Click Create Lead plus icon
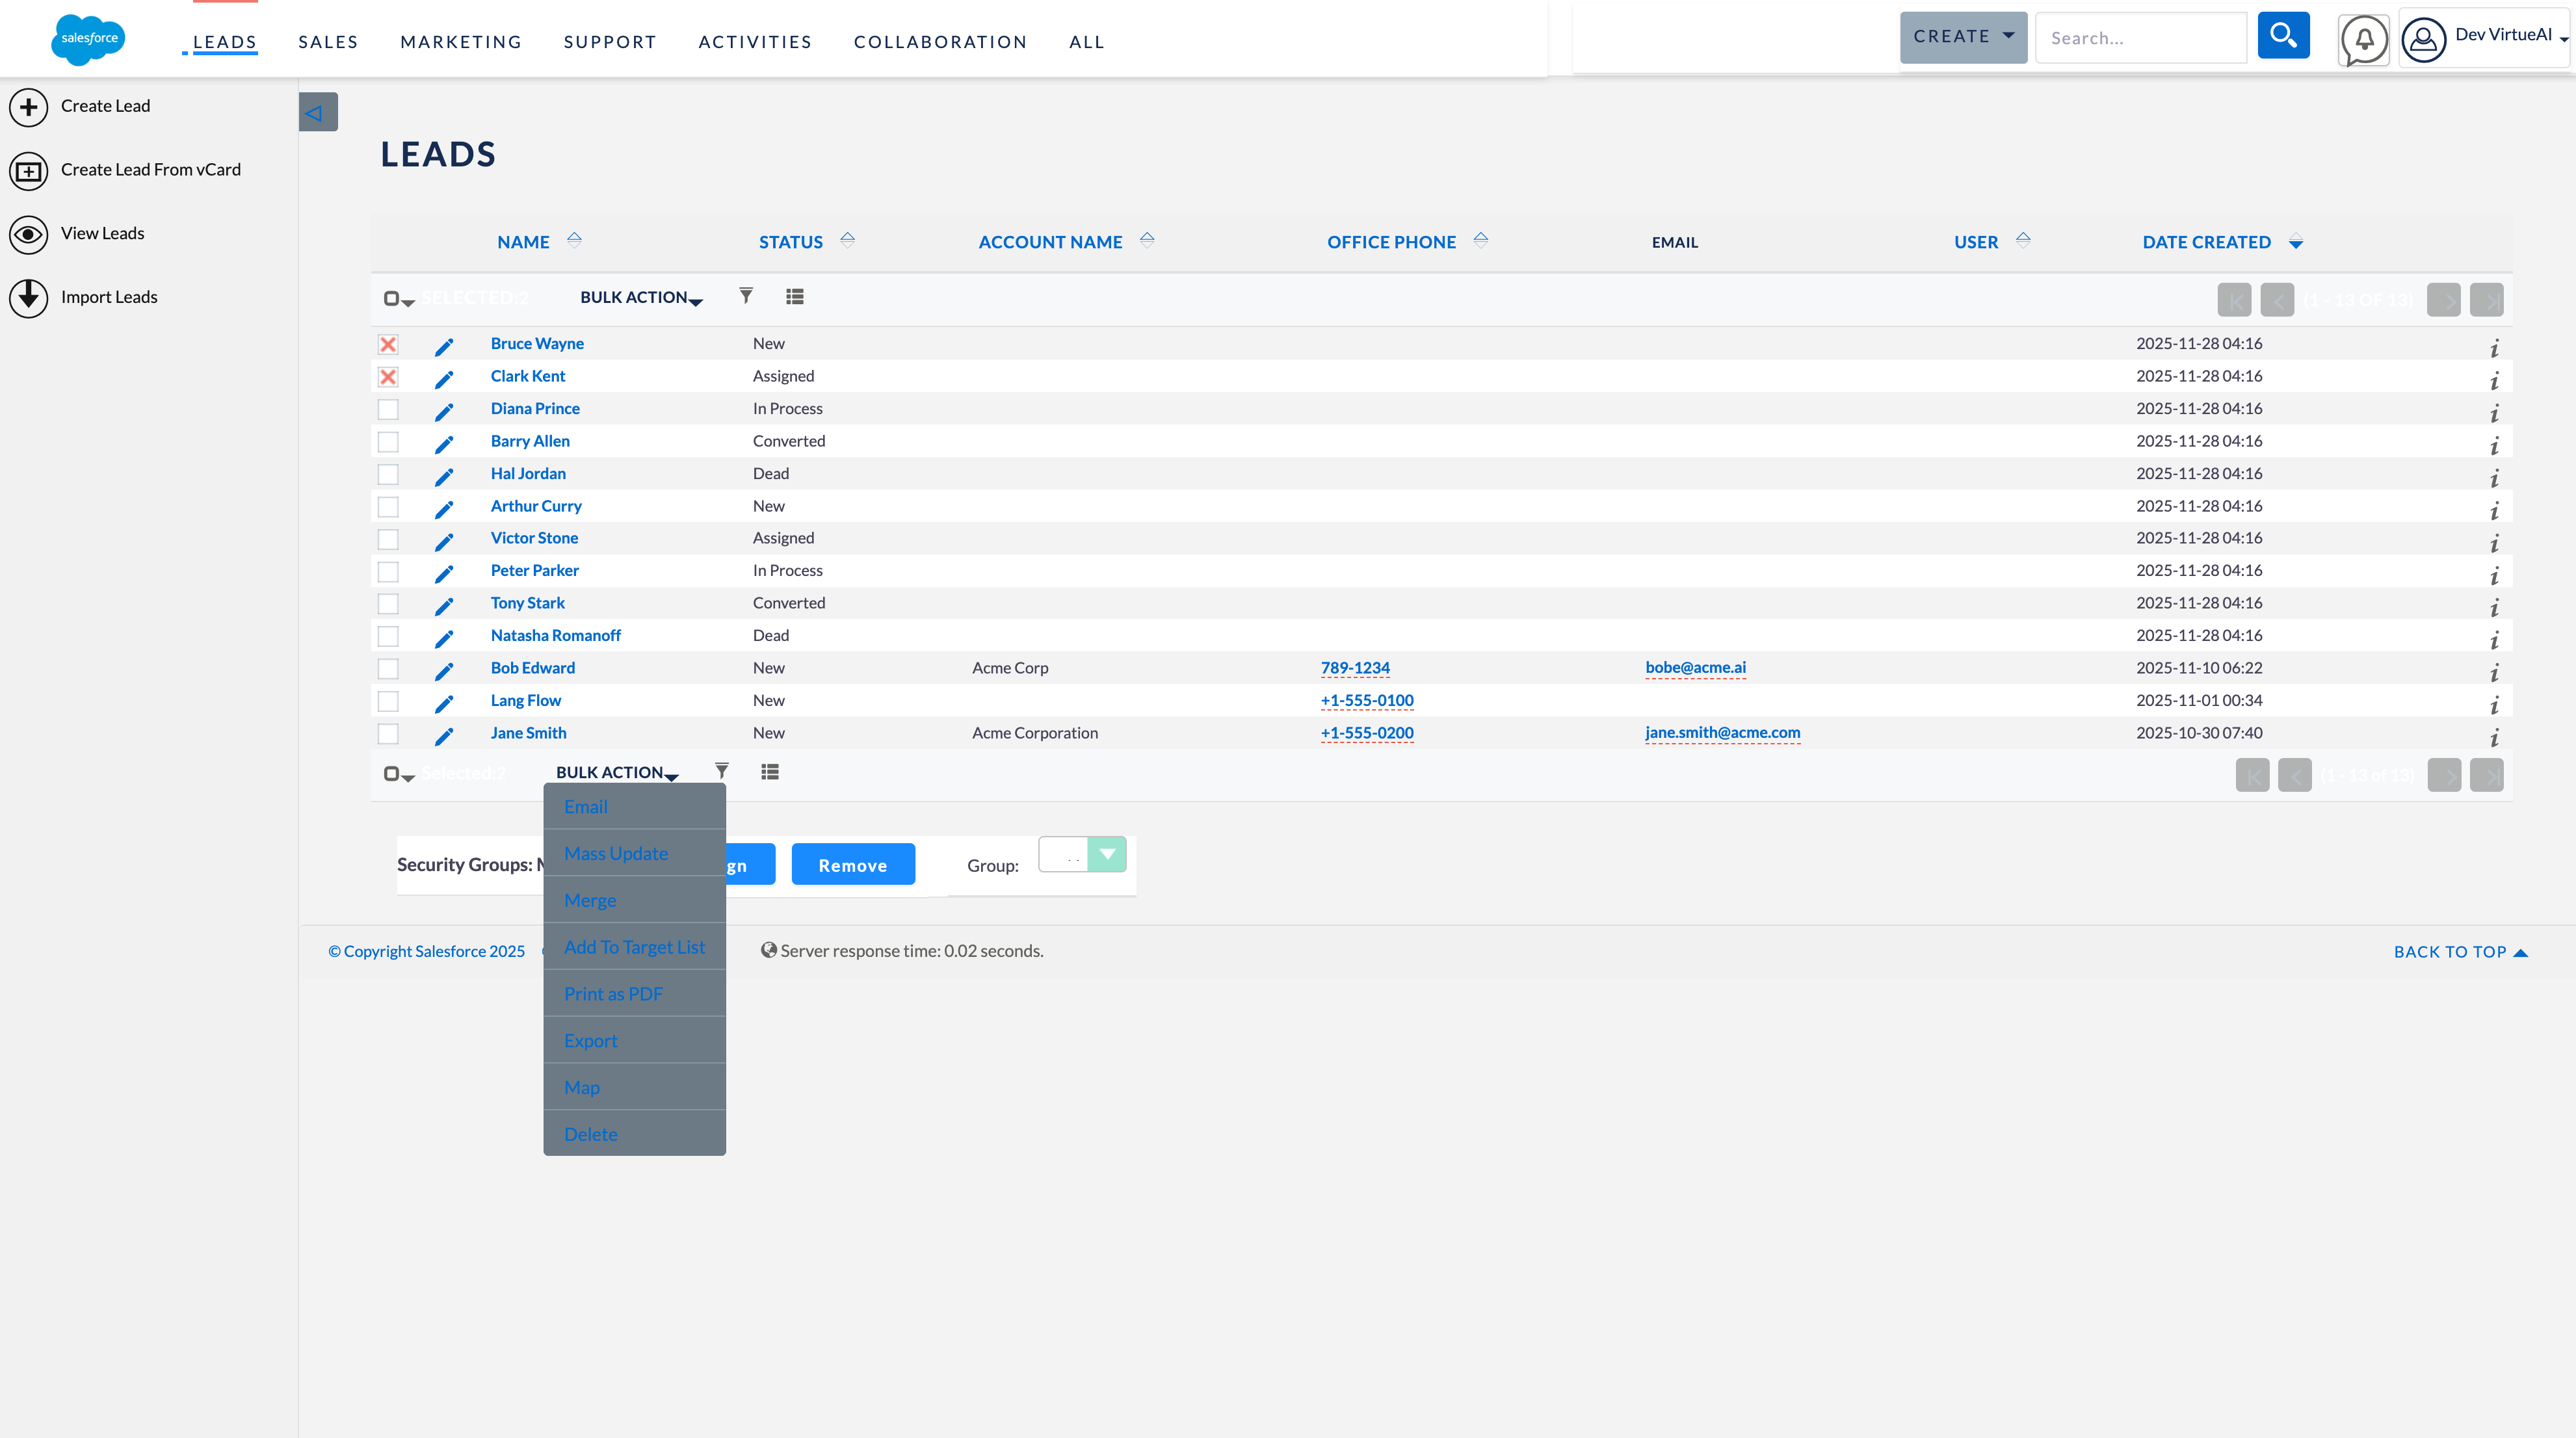This screenshot has width=2576, height=1438. click(29, 107)
